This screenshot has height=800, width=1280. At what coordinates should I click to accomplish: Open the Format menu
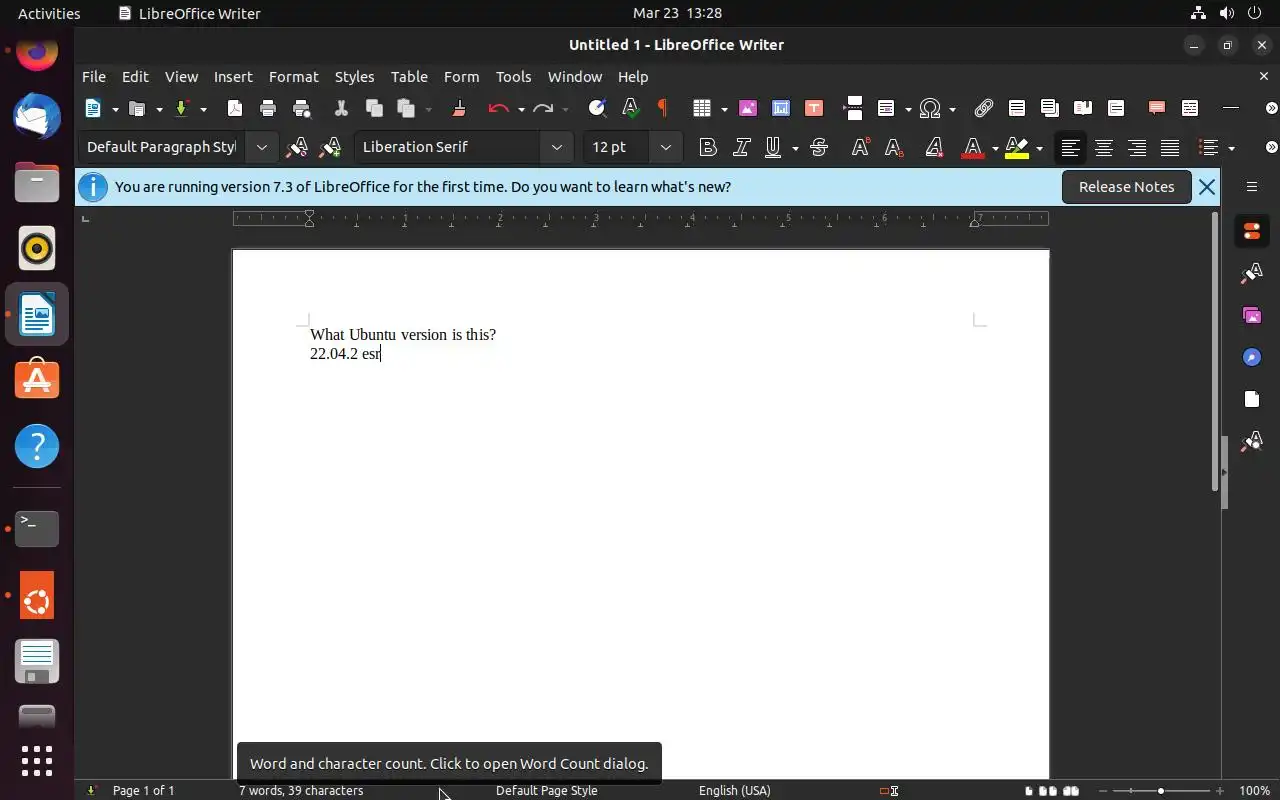click(293, 76)
